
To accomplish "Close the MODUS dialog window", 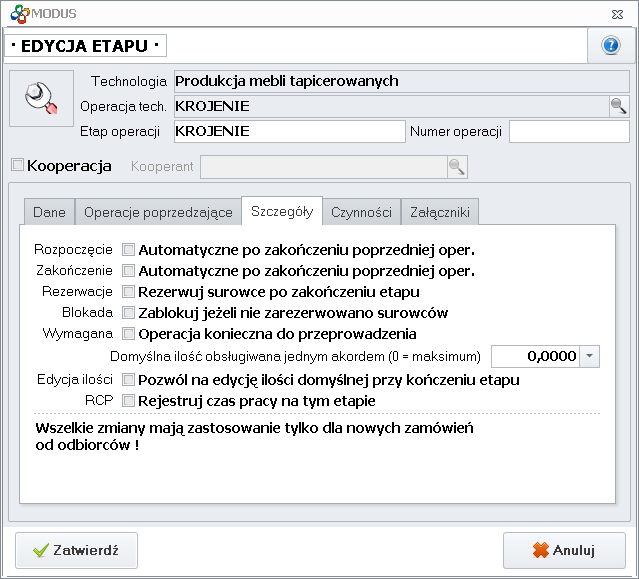I will (617, 15).
